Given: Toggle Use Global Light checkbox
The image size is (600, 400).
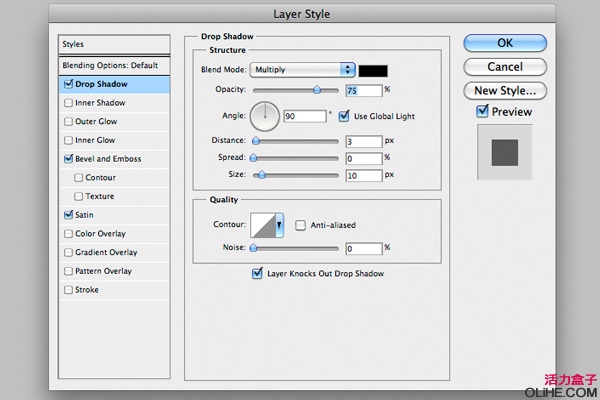Looking at the screenshot, I should click(x=344, y=116).
